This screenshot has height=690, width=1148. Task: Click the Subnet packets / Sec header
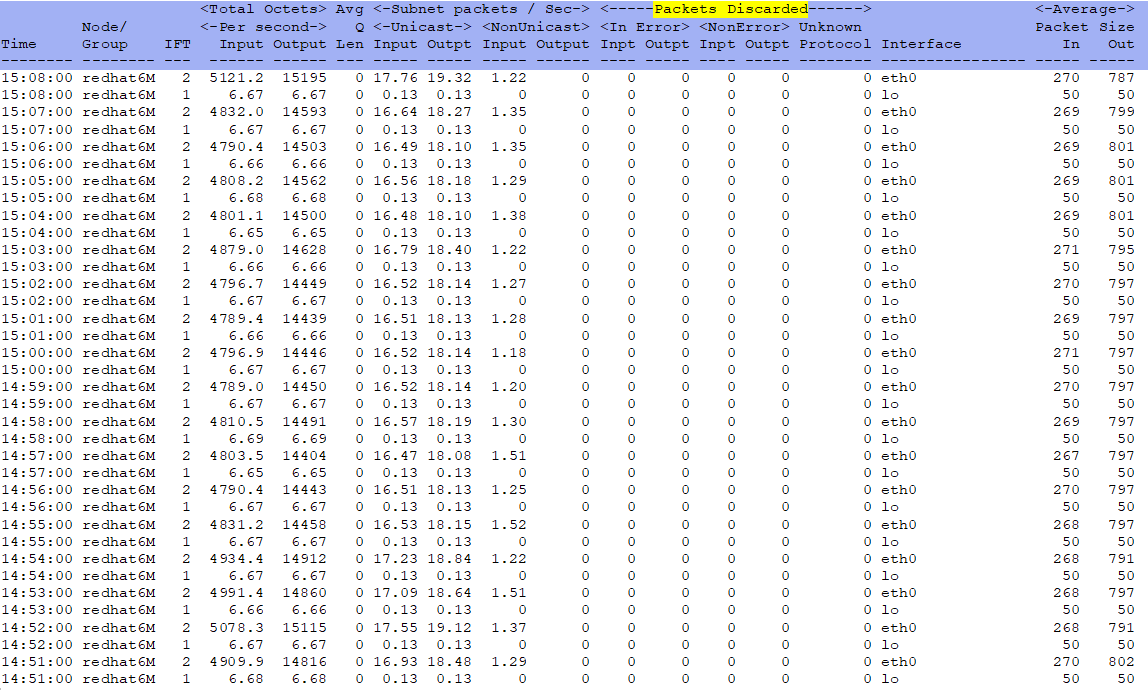[481, 9]
